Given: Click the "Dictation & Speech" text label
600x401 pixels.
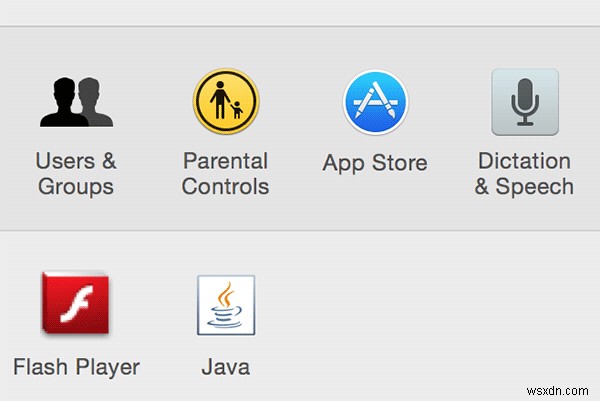Looking at the screenshot, I should coord(524,173).
